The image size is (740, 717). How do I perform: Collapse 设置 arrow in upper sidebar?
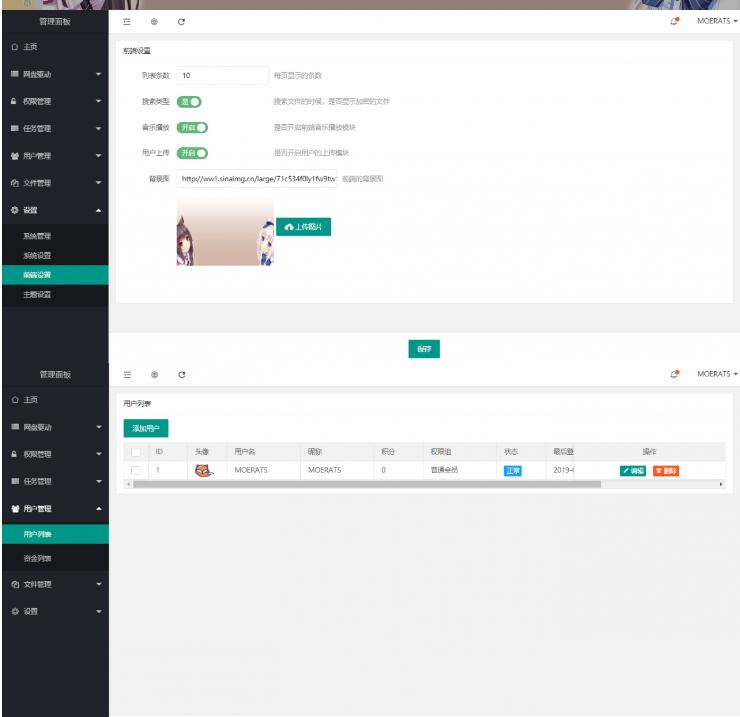click(x=98, y=210)
